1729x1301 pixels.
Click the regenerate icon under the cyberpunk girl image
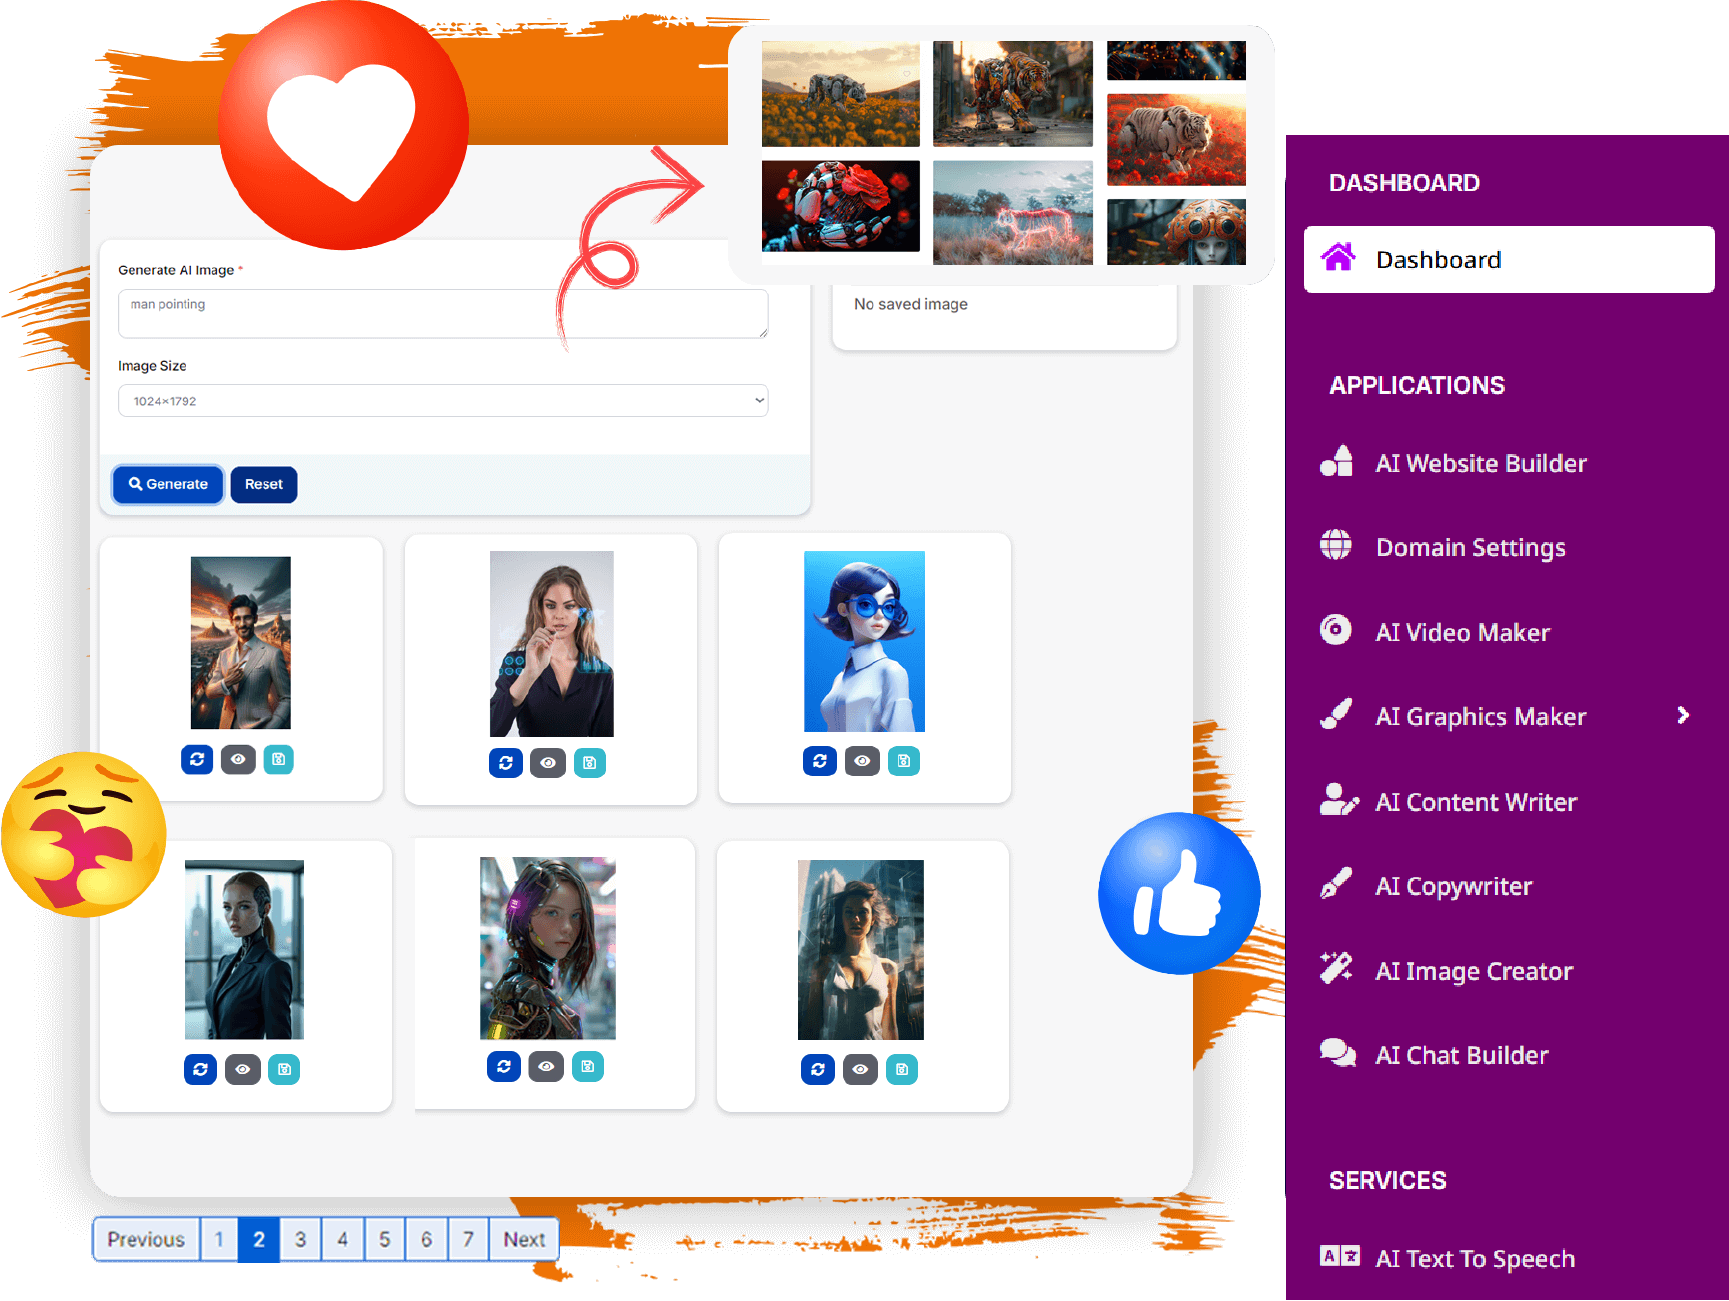point(504,1066)
